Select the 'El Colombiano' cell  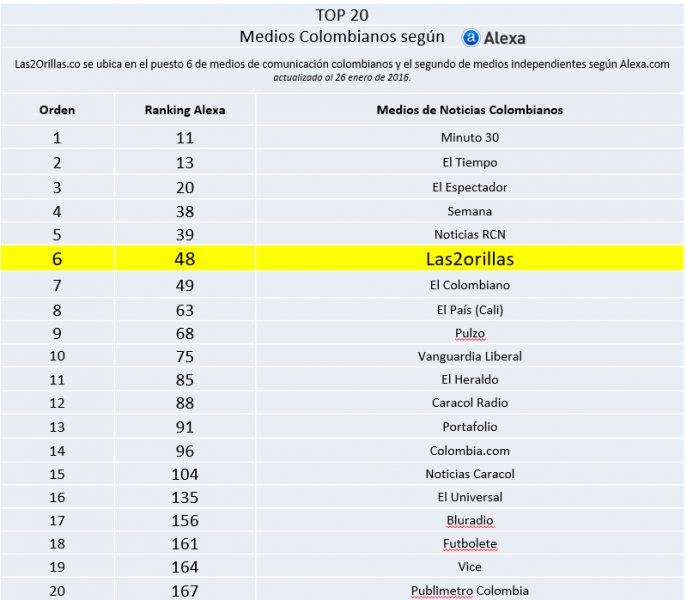(x=469, y=285)
